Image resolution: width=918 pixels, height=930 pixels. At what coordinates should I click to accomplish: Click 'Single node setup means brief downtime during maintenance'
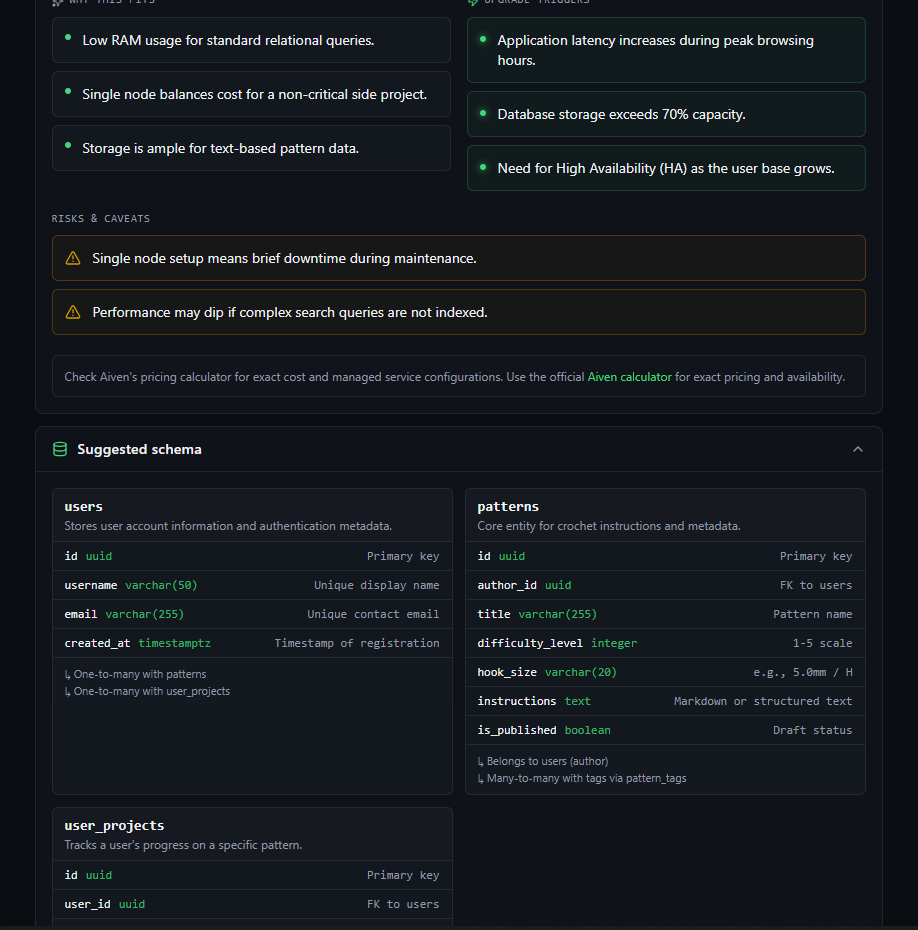284,259
